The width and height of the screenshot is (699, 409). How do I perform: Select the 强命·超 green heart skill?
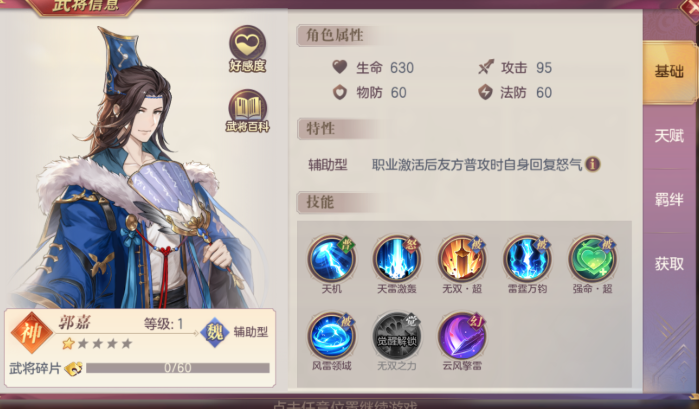(592, 259)
